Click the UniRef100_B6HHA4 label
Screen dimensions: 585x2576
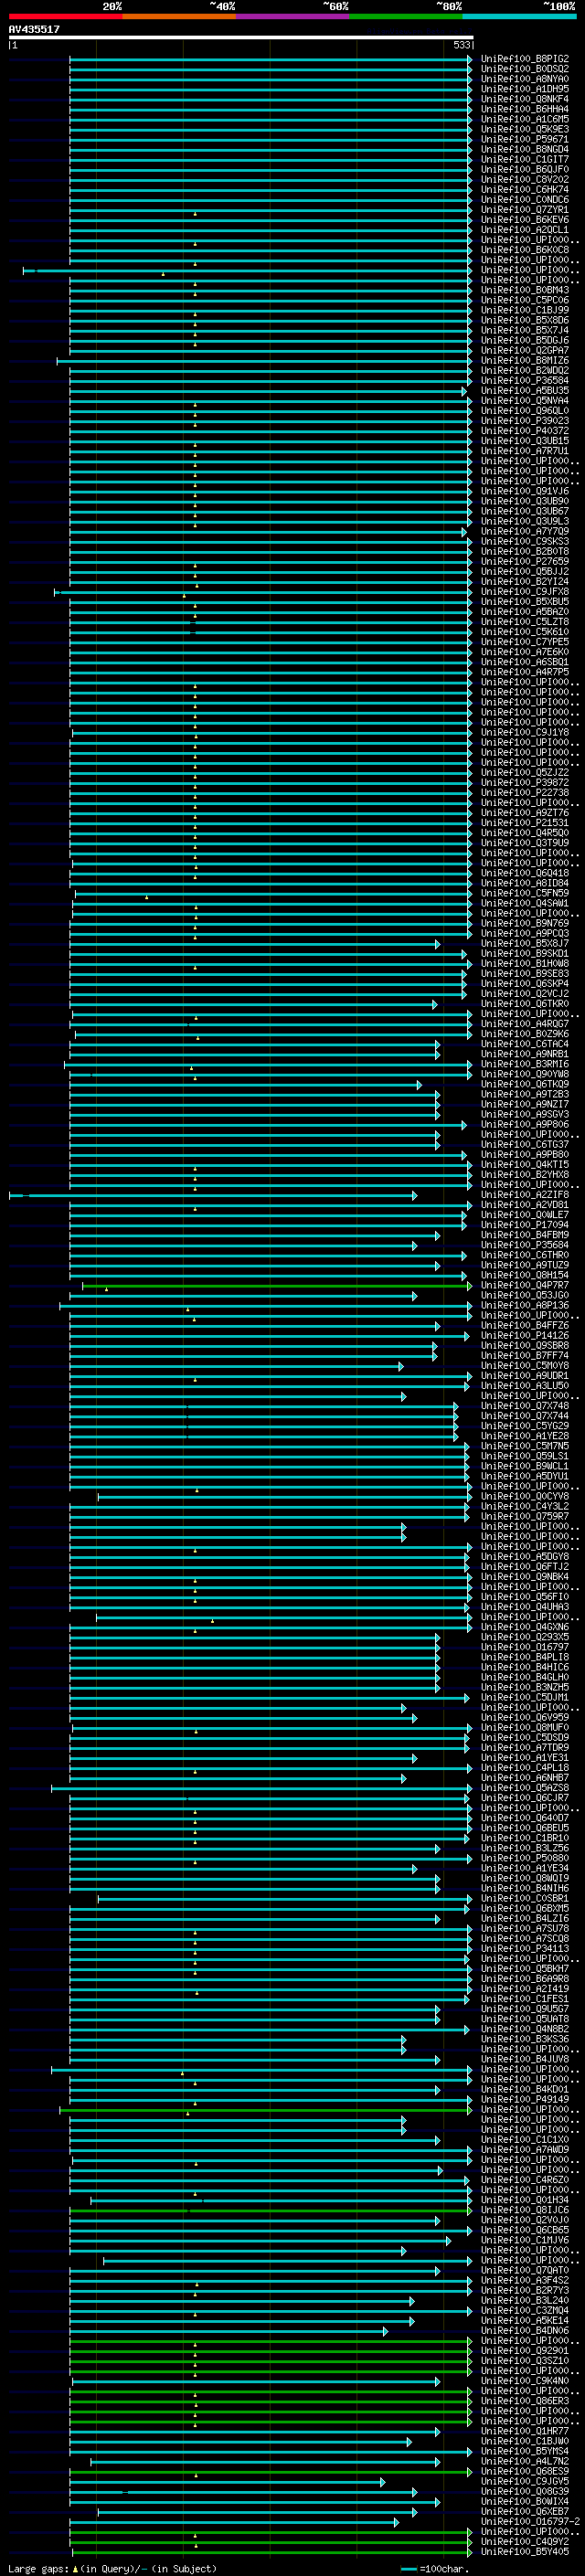(x=524, y=109)
